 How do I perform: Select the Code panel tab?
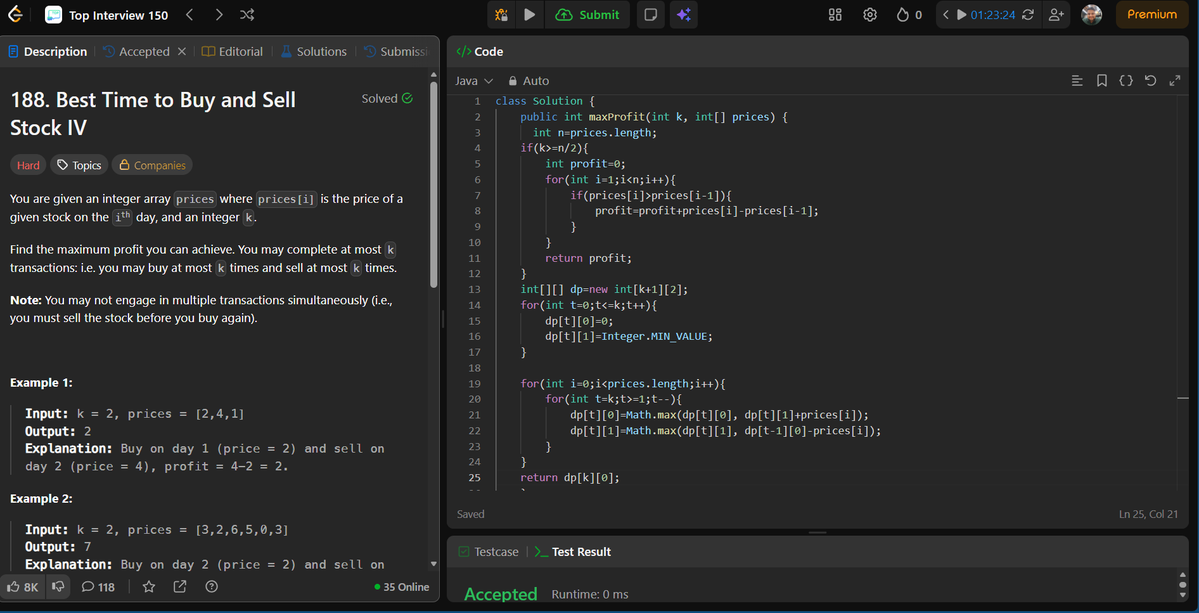pos(479,51)
